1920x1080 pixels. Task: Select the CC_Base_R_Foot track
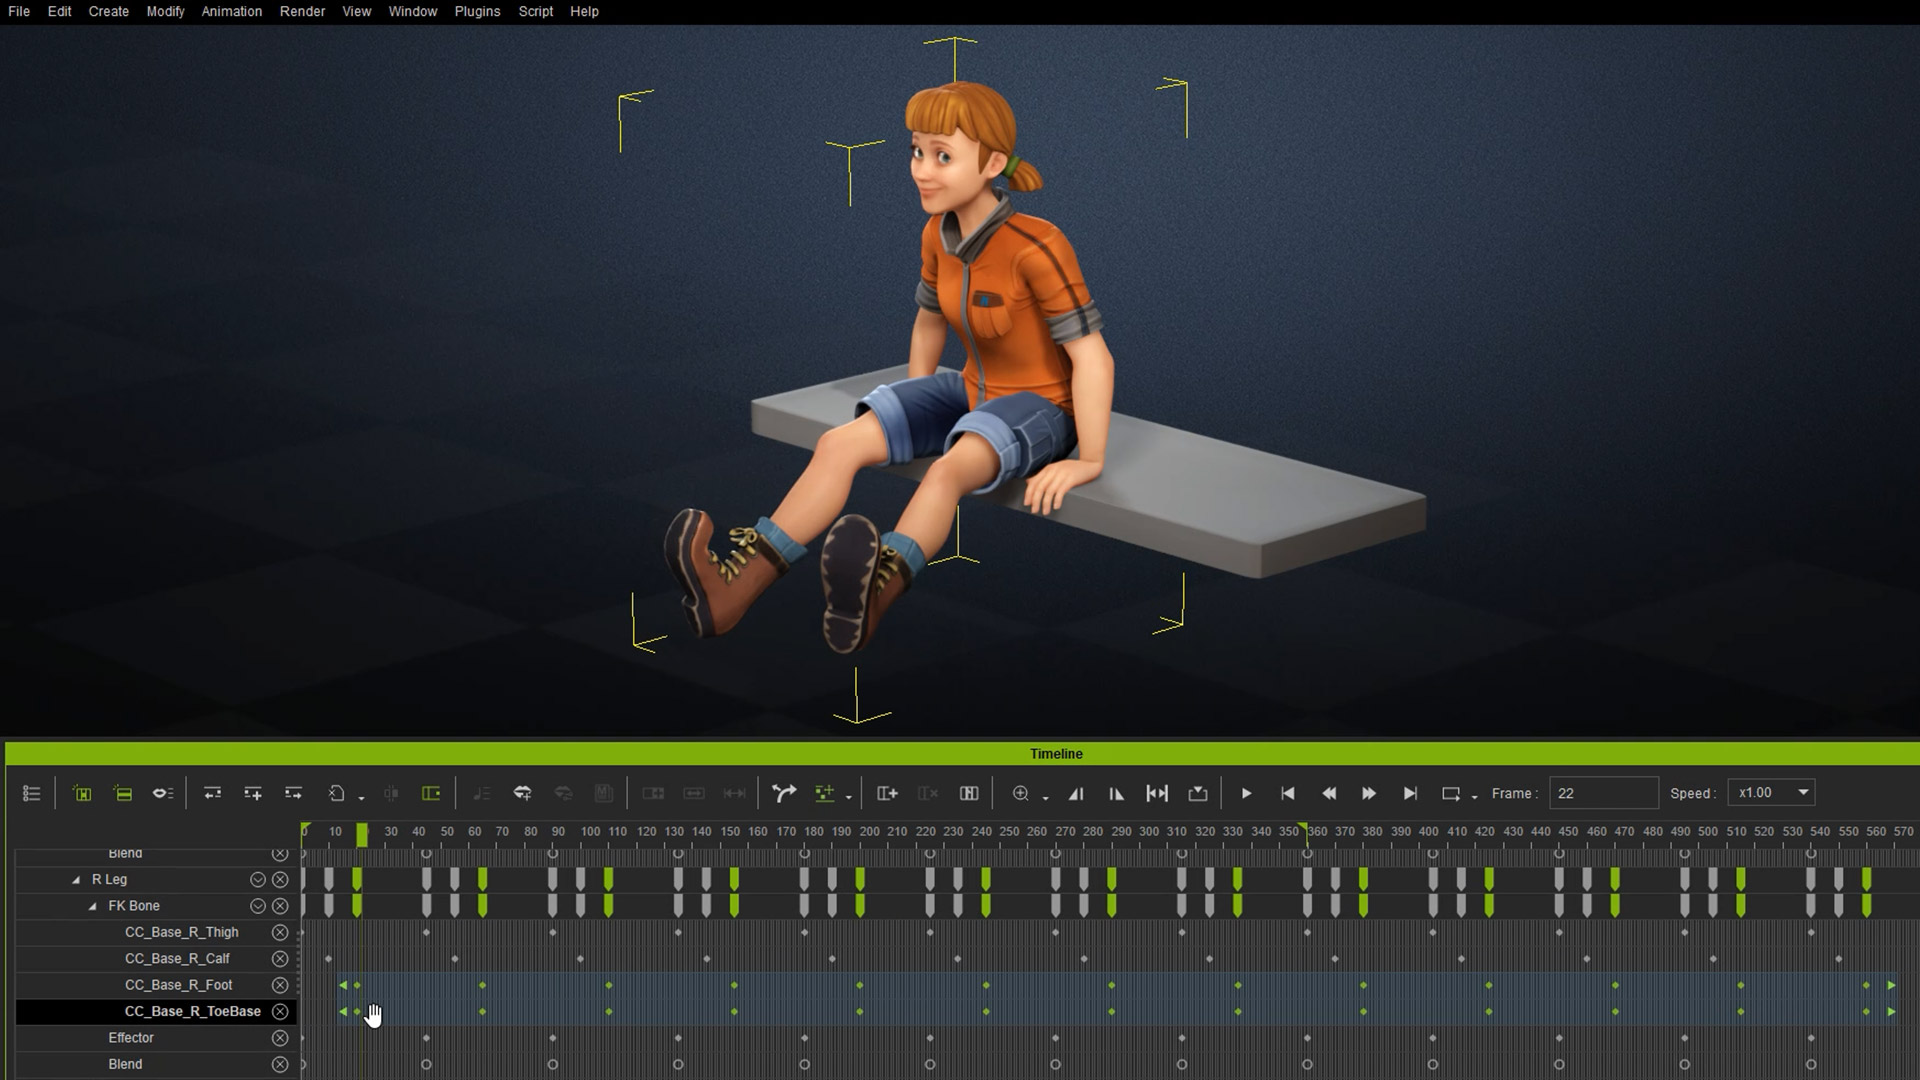(178, 985)
